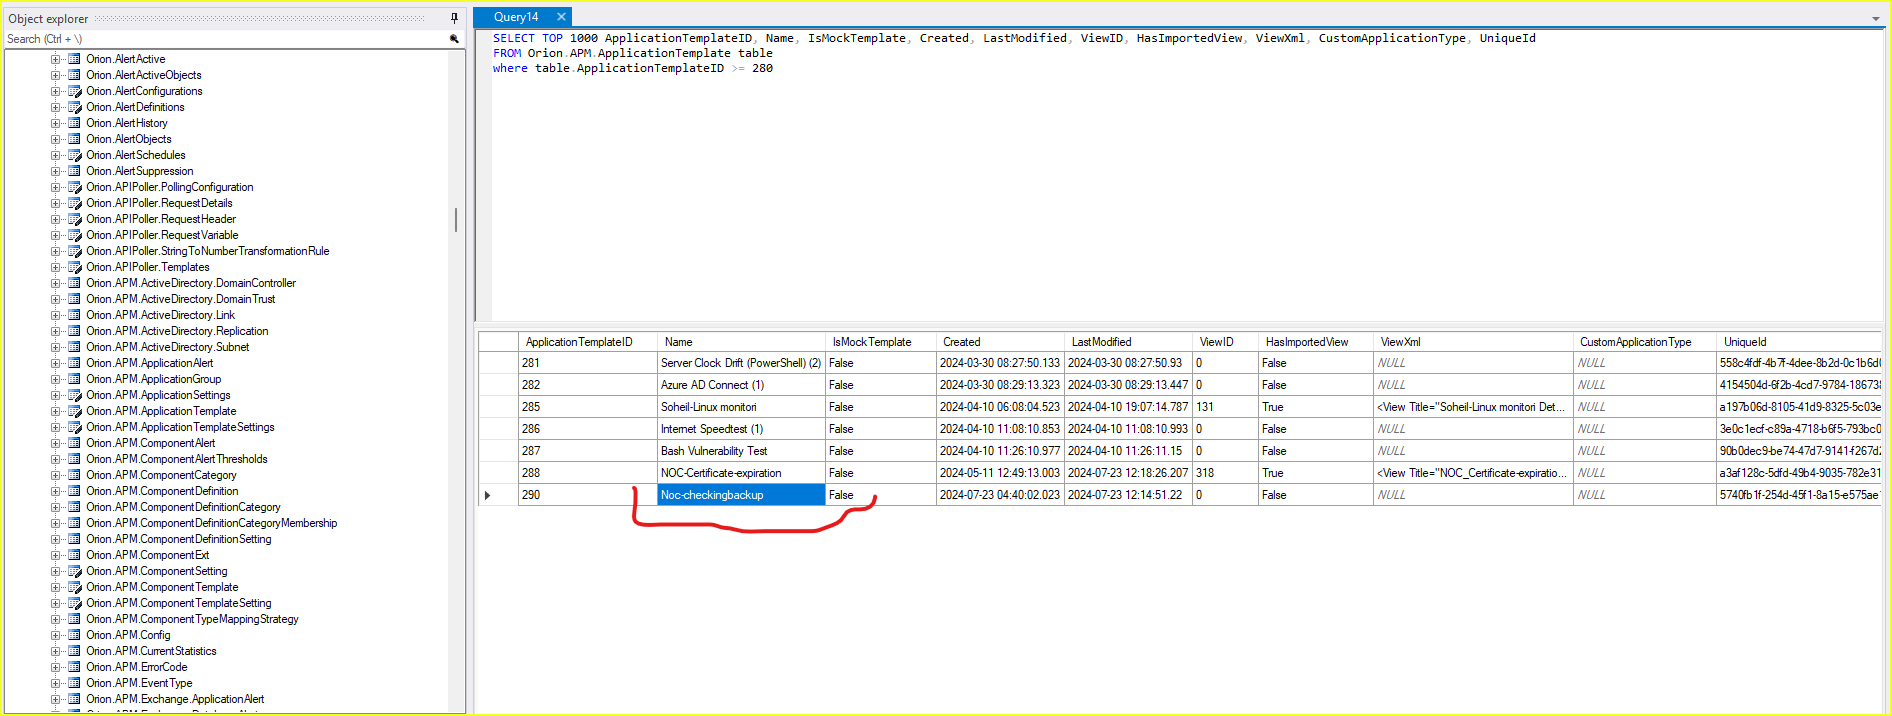Click the row selector for row 290
This screenshot has height=716, width=1892.
(498, 495)
